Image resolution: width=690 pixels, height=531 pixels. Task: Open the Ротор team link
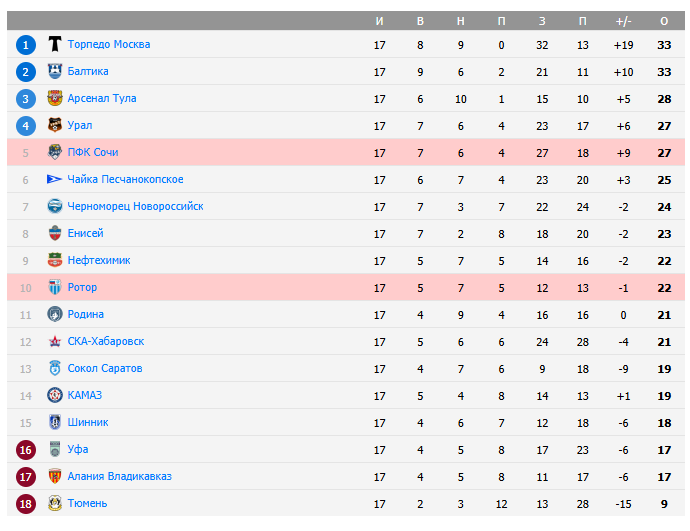[x=82, y=287]
